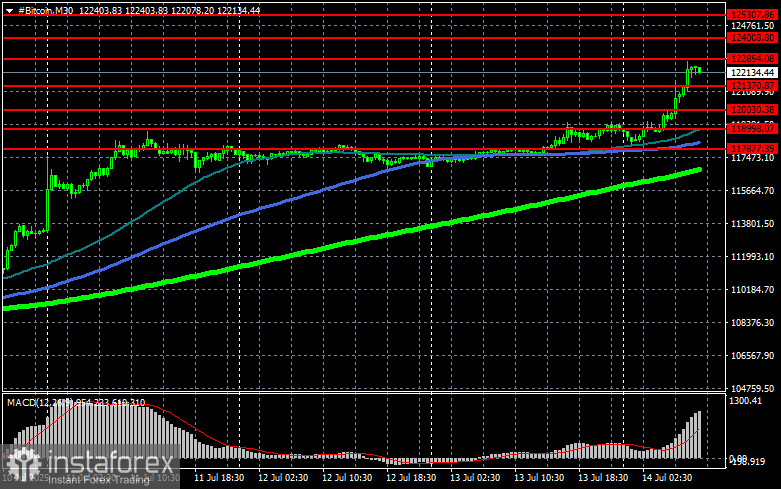
Task: Click the chart dropdown triangle beside #Bitcoin.M30
Action: click(x=9, y=10)
